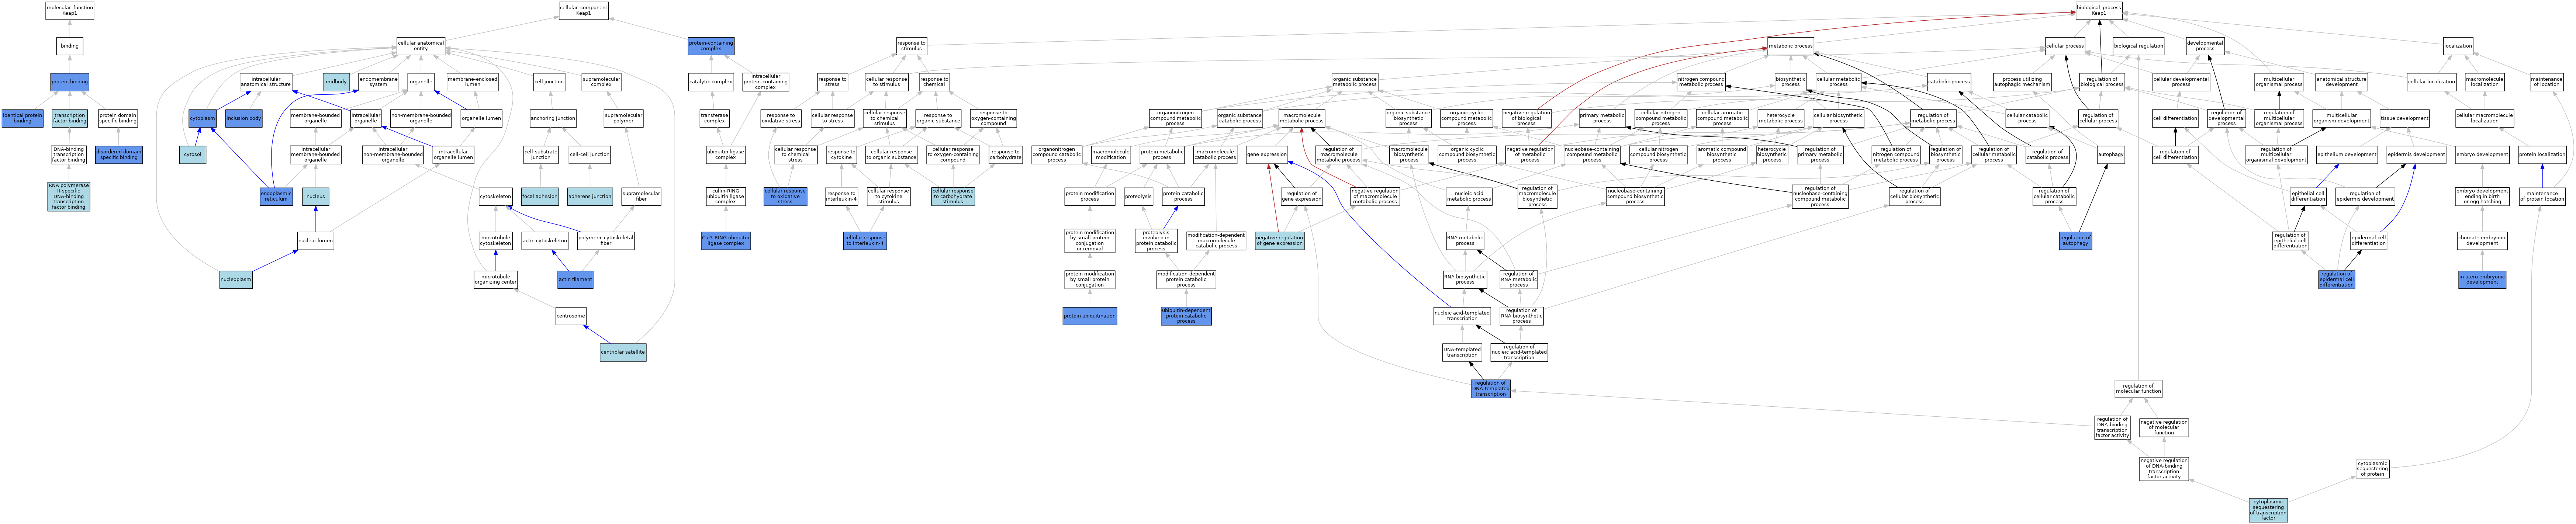
Task: Select 'ubiquitin-dependent protein catabolic process' node
Action: click(x=1186, y=316)
